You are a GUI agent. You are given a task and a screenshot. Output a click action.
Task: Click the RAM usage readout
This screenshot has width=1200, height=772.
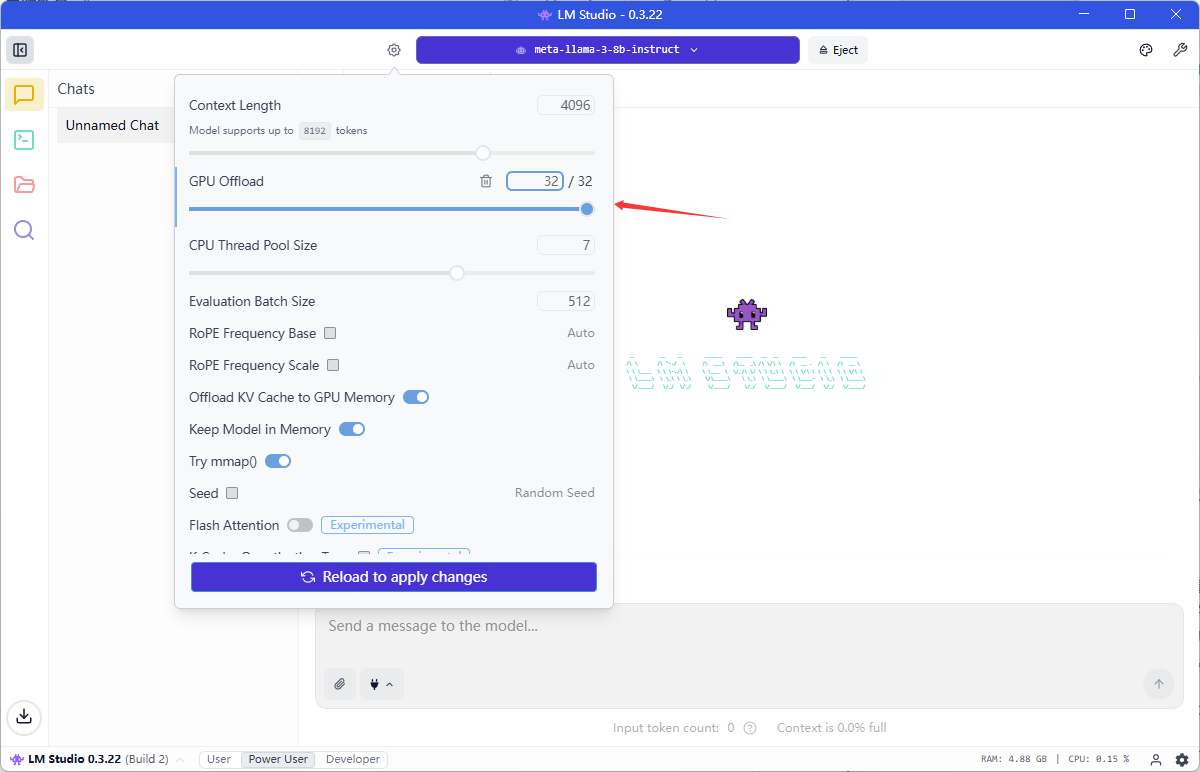(x=1016, y=759)
